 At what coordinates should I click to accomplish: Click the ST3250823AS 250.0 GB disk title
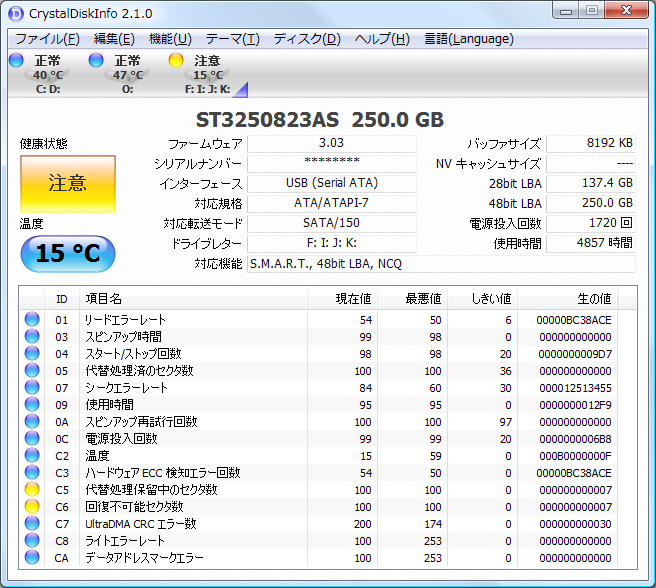[x=320, y=120]
